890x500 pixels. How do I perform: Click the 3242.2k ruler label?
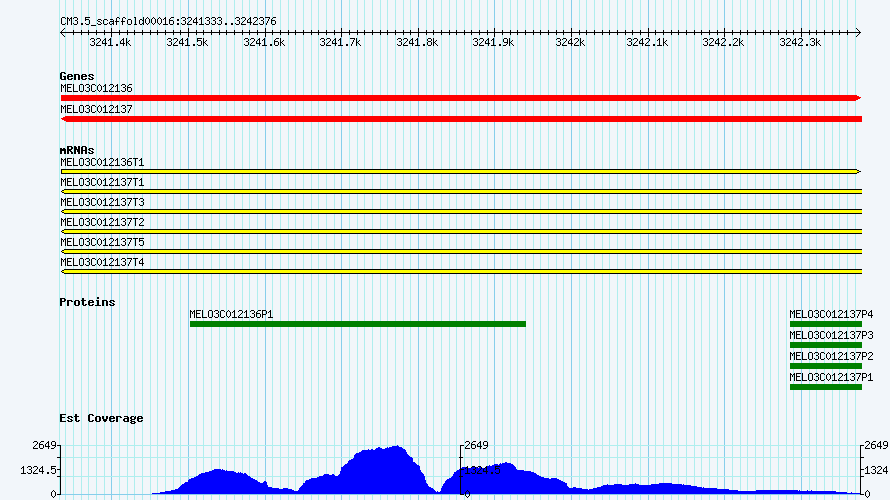723,43
